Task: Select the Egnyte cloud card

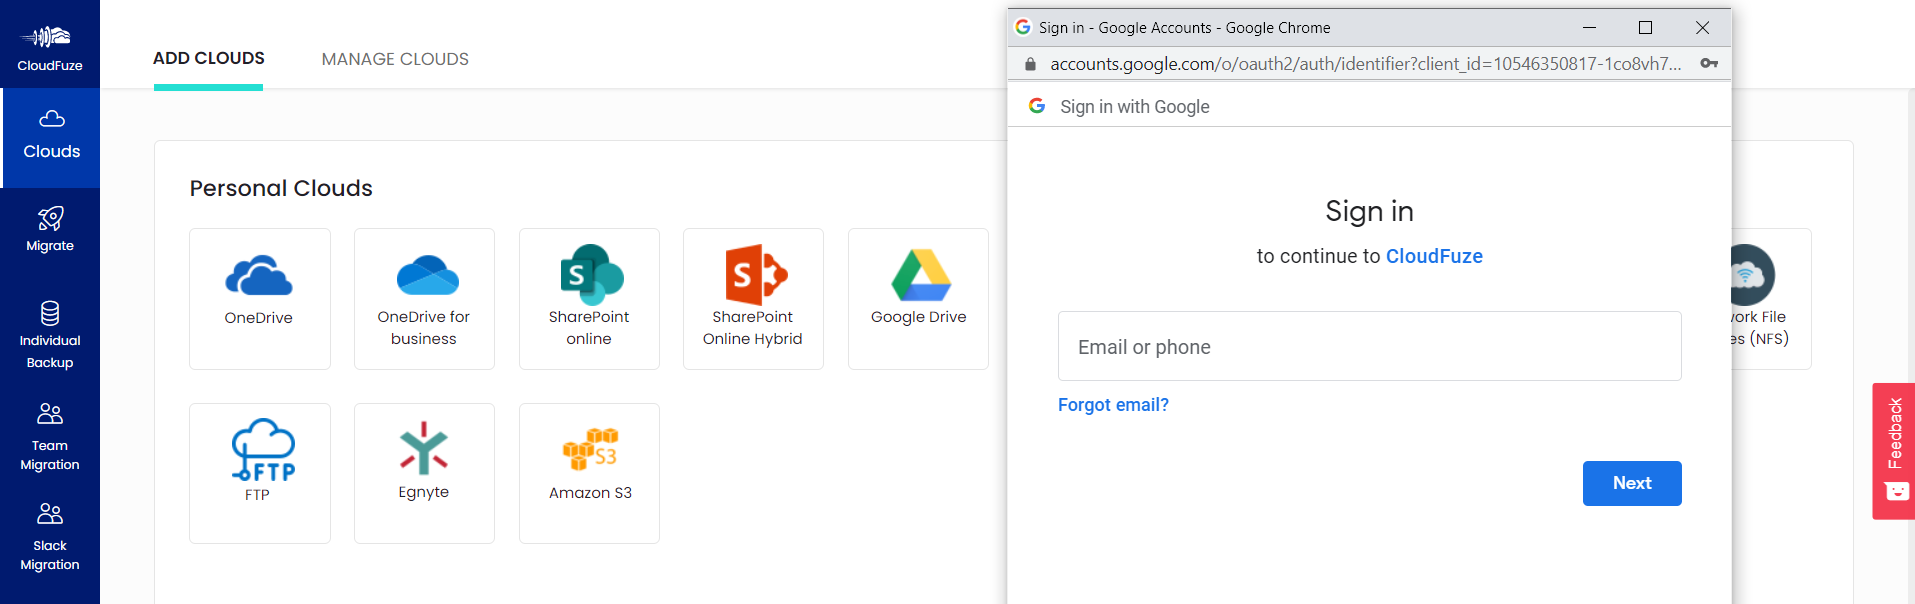Action: (424, 473)
